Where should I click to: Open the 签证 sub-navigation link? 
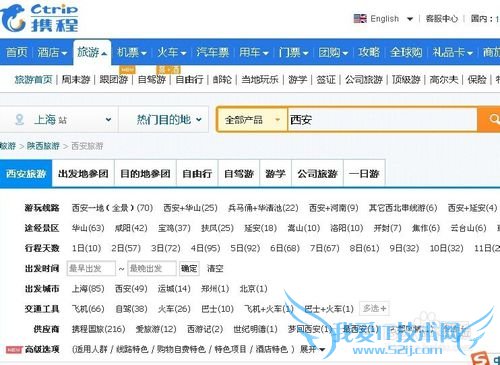(326, 79)
